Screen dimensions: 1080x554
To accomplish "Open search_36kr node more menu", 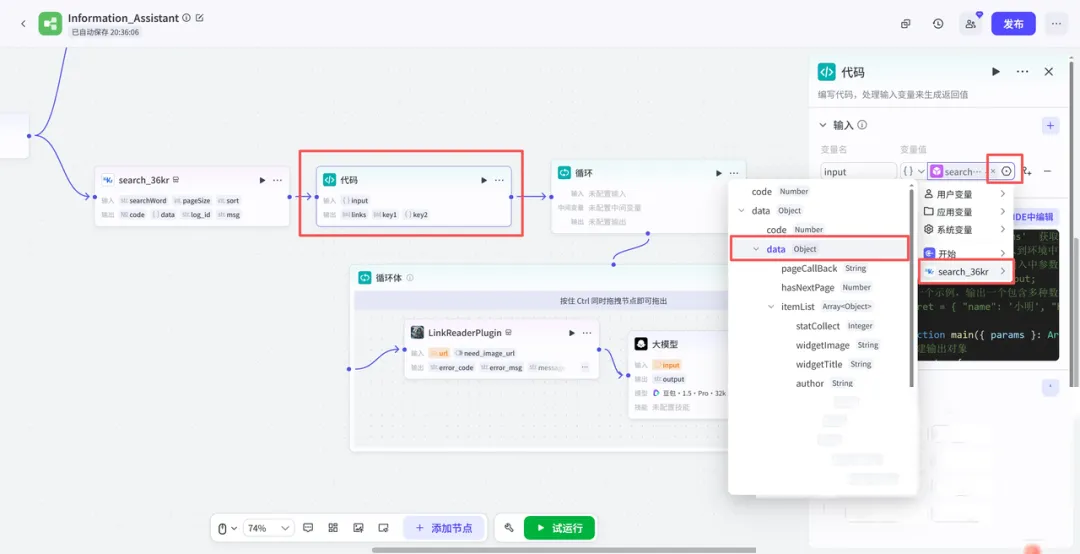I will 278,180.
